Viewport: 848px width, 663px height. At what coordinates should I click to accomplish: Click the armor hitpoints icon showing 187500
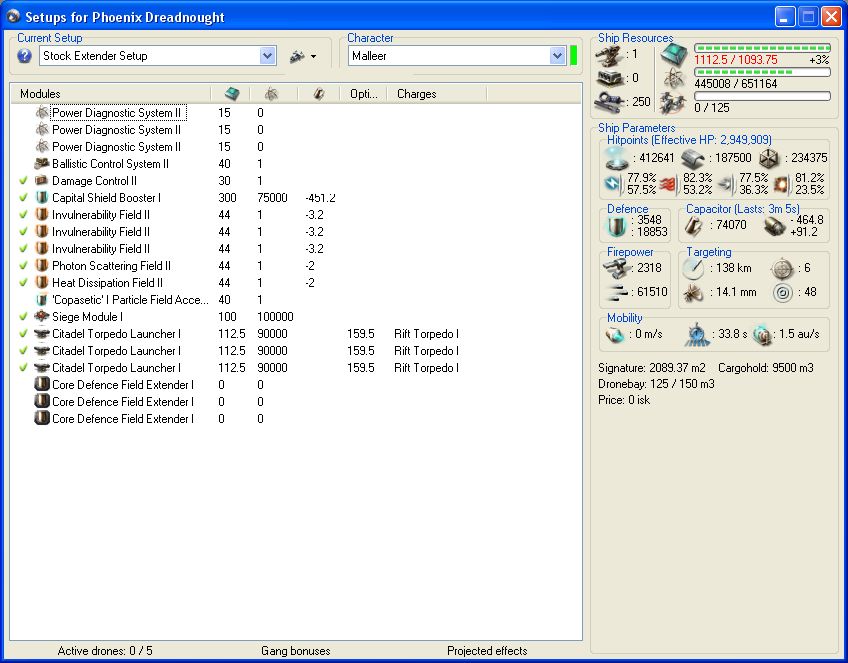(x=693, y=158)
